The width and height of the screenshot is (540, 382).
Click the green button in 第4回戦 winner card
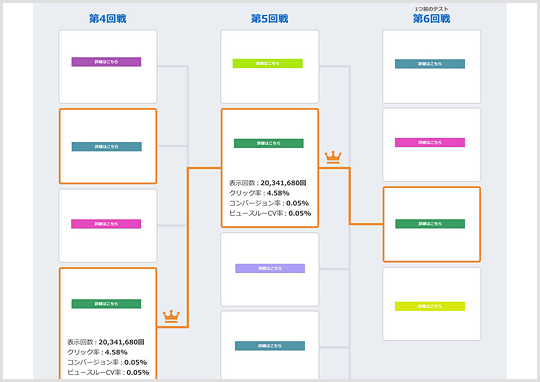(106, 304)
